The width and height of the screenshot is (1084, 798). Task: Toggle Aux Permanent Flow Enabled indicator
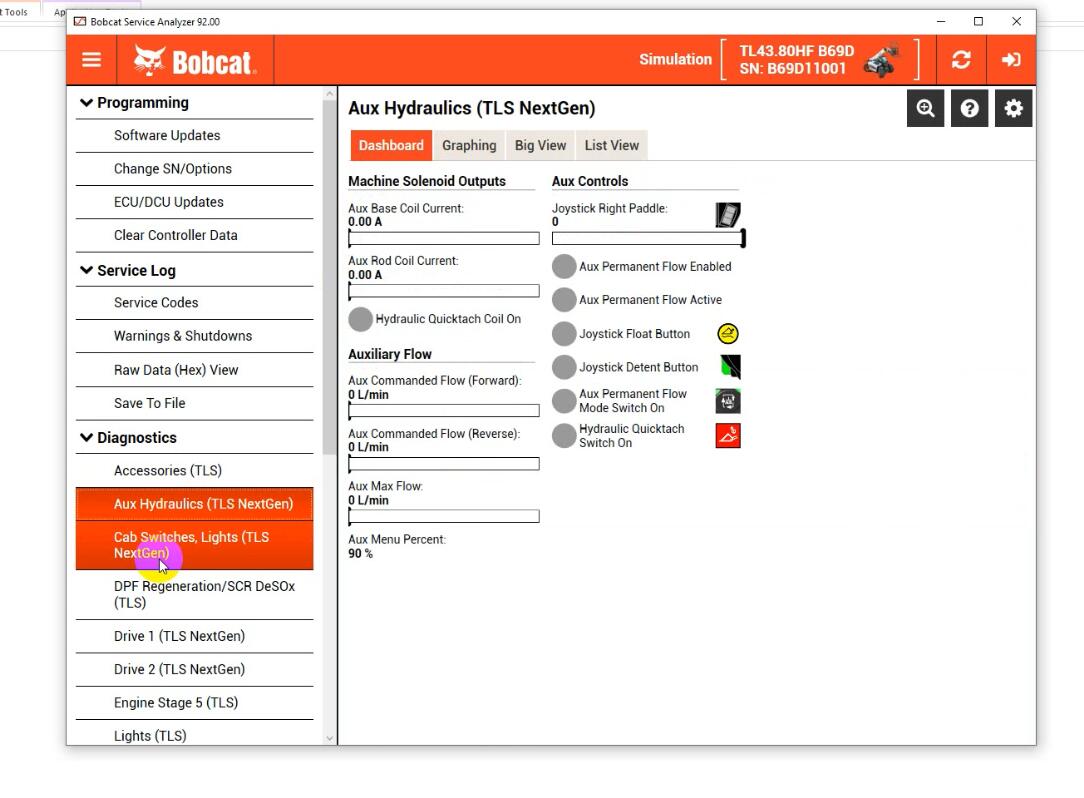pos(564,267)
